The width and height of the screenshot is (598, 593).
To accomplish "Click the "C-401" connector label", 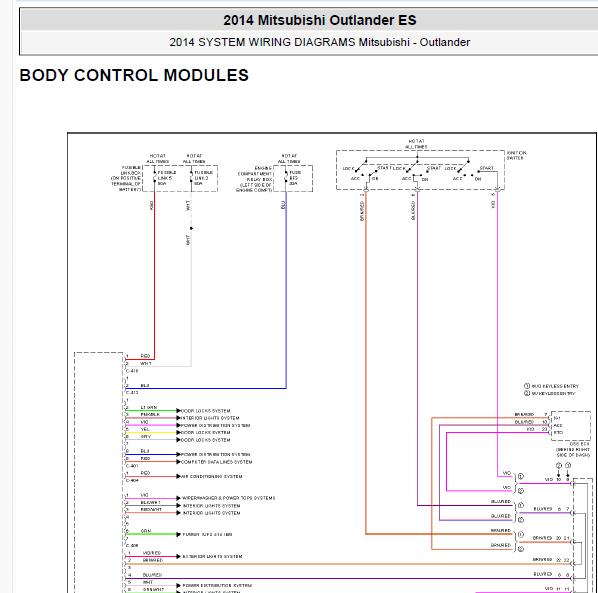I will coord(132,466).
